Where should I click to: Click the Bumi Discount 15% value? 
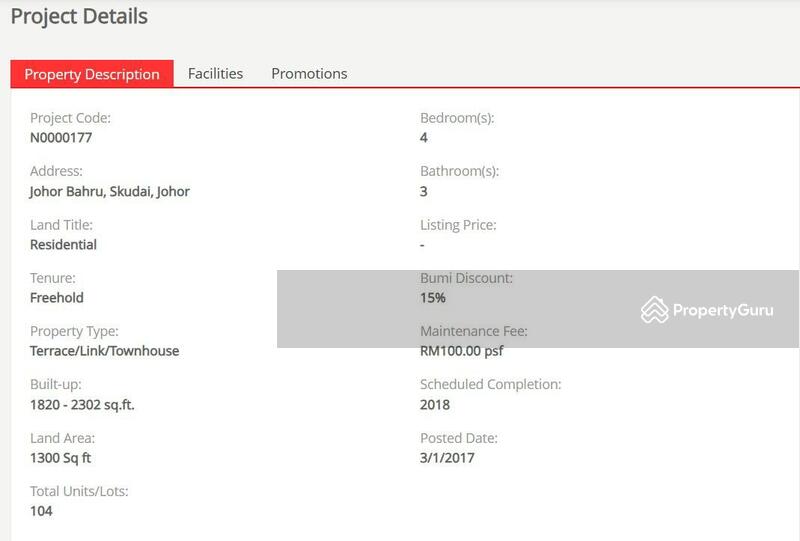tap(433, 298)
